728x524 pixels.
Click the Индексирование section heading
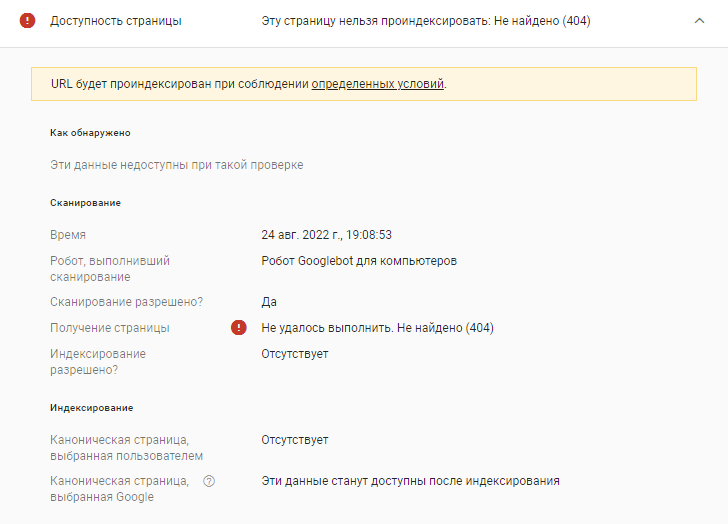pyautogui.click(x=91, y=408)
